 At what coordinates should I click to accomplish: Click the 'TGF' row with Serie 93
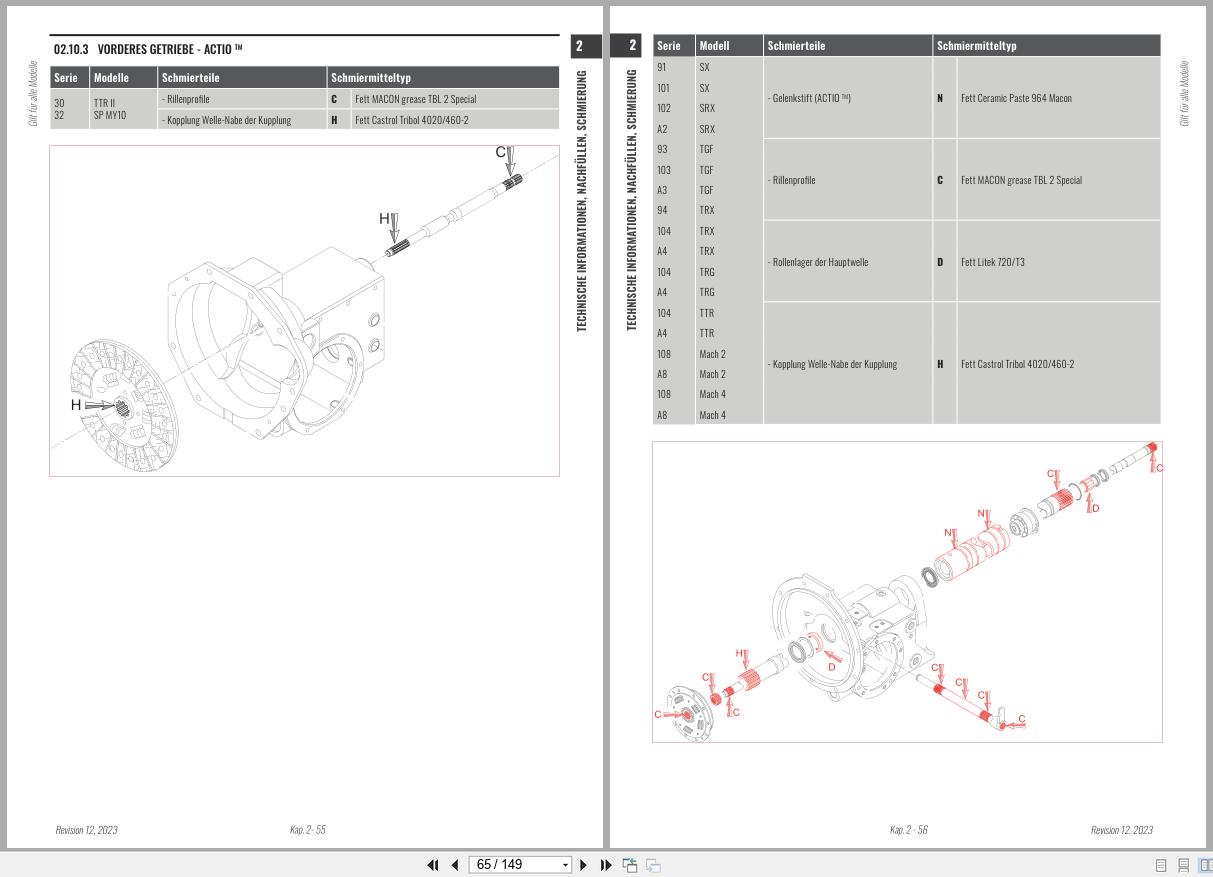coord(706,149)
